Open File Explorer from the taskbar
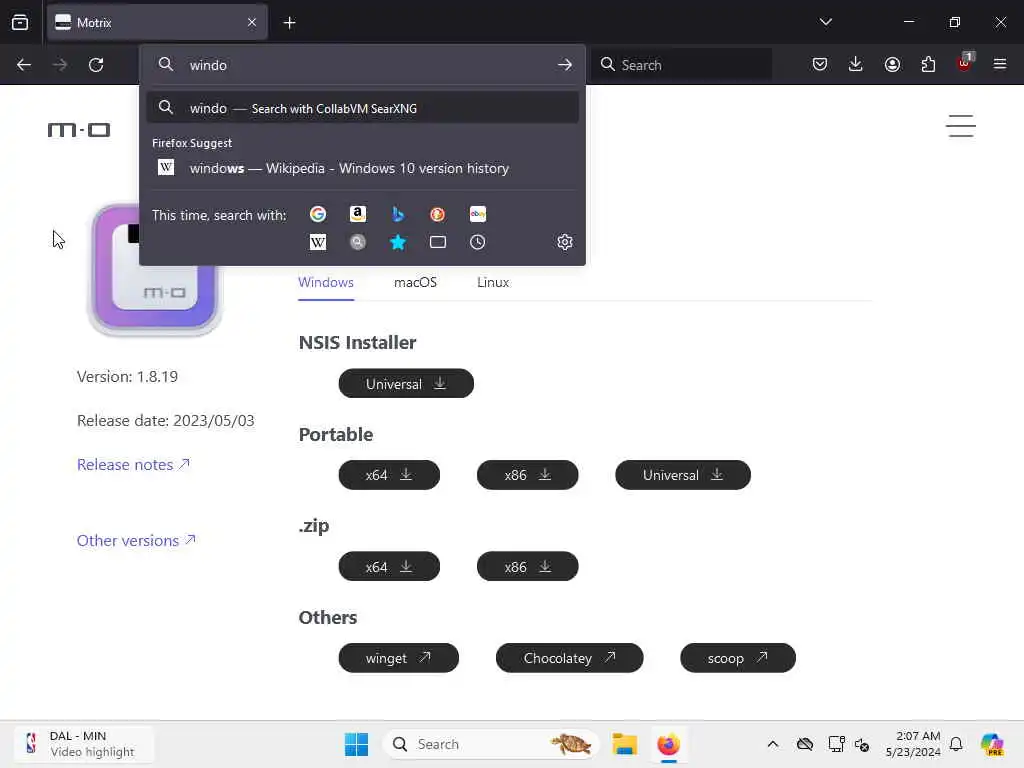Screen dimensions: 1024x768 tap(624, 744)
